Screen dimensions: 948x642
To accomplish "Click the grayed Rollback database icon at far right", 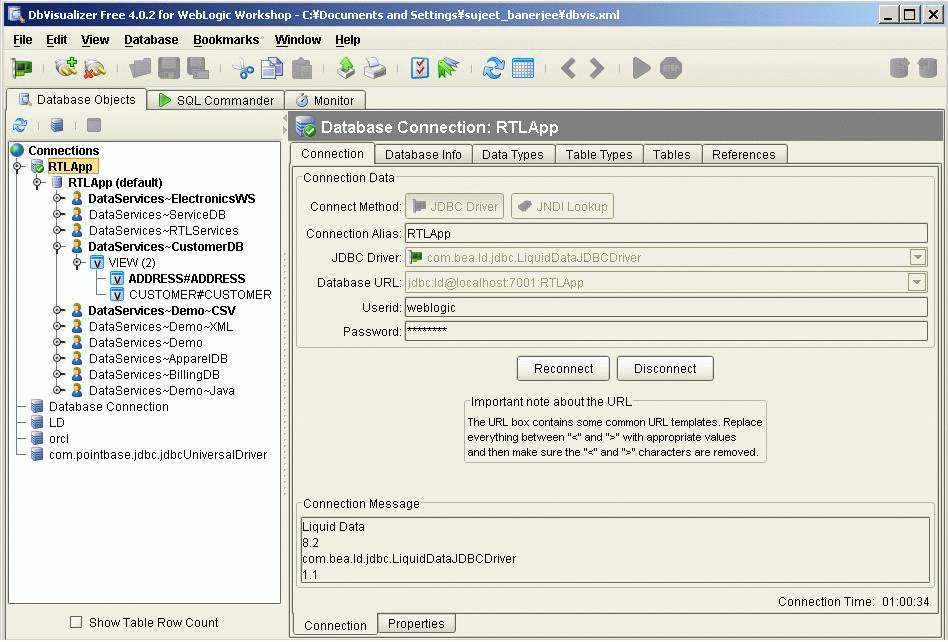I will 927,68.
